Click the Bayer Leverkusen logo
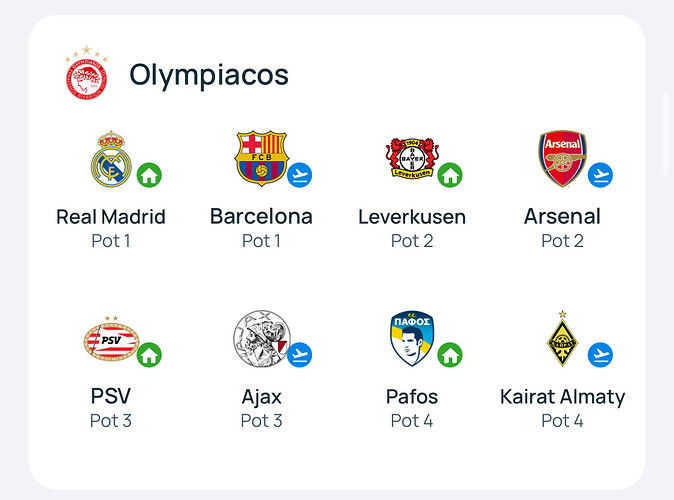The image size is (674, 500). coord(412,158)
